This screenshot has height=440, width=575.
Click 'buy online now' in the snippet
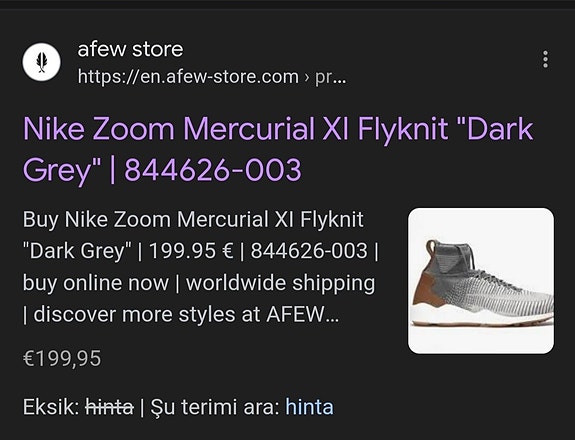tap(96, 283)
